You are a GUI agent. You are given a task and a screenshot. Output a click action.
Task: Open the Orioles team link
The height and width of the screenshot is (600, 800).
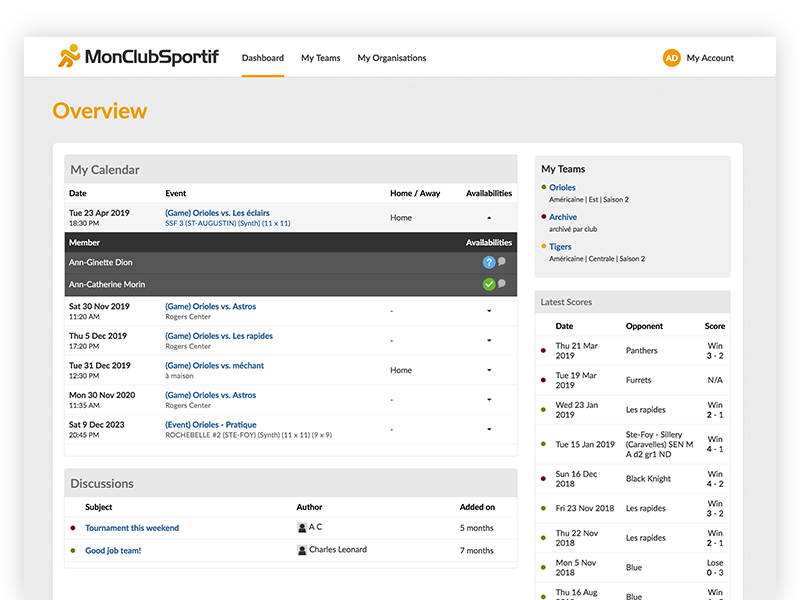point(562,187)
